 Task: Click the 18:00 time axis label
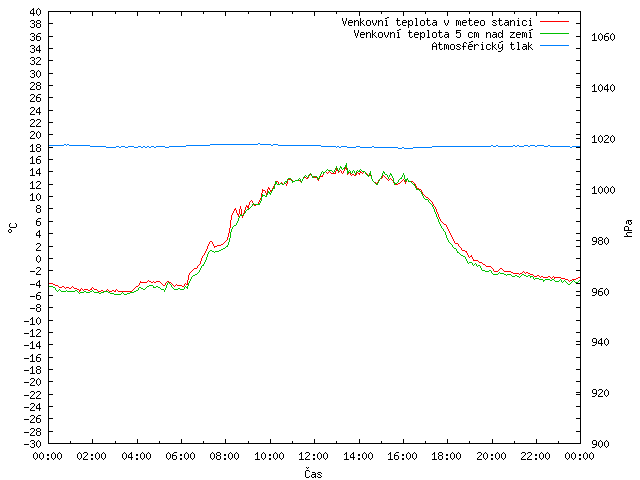pyautogui.click(x=447, y=456)
